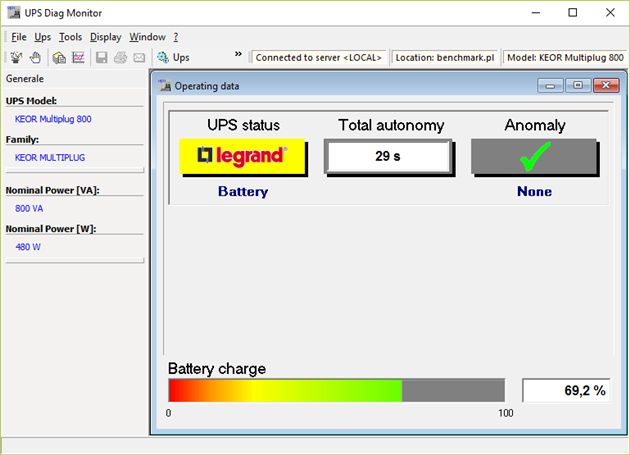The image size is (630, 455).
Task: Click the Battery status label
Action: coord(243,191)
